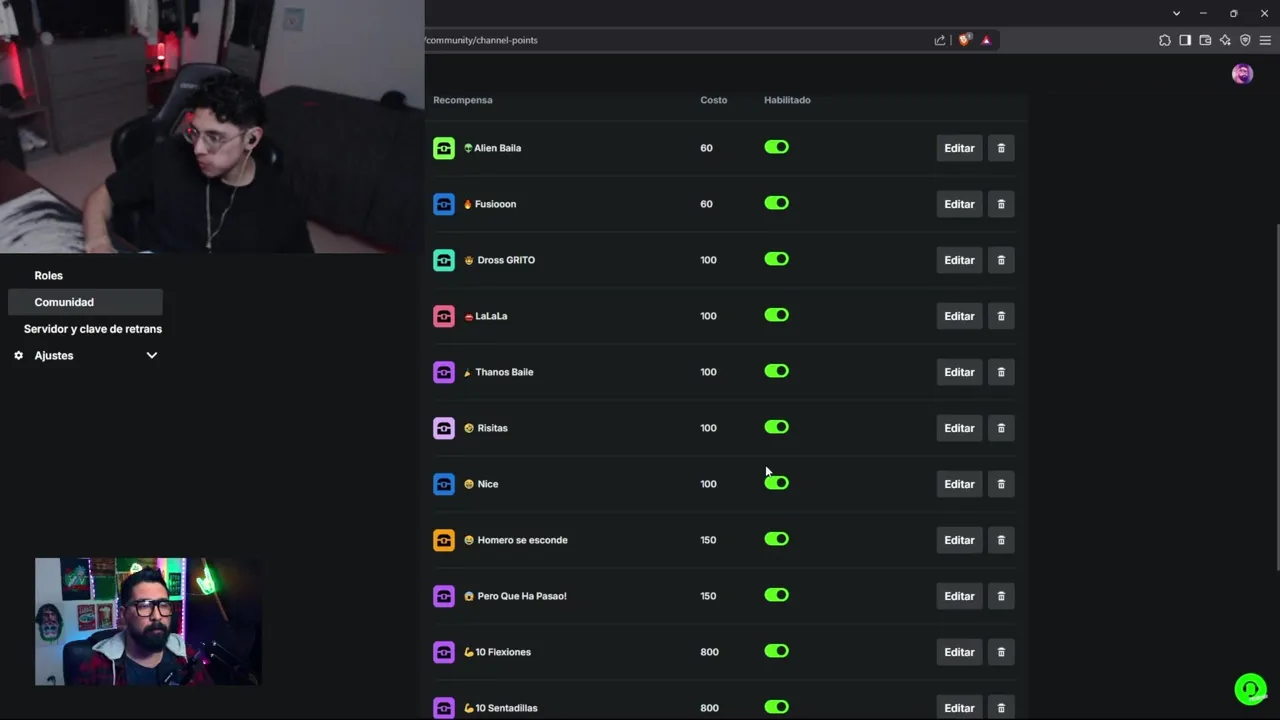Viewport: 1280px width, 720px height.
Task: Delete the Thanos Baile reward
Action: click(1001, 372)
